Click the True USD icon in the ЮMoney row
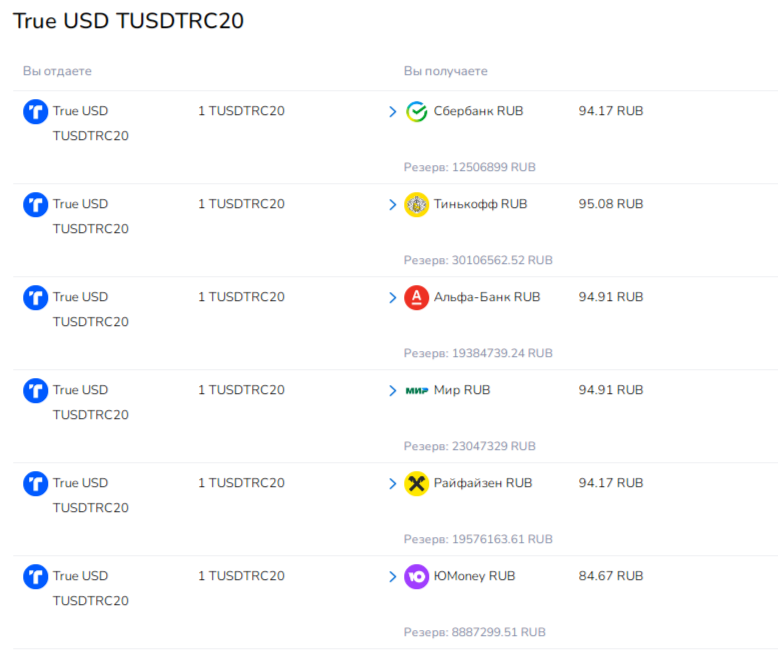 36,577
